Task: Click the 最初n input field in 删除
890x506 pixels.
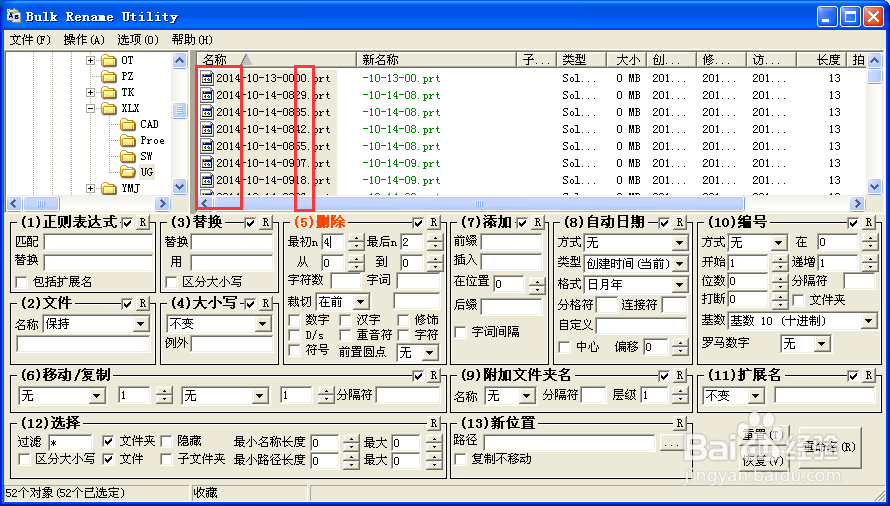Action: pyautogui.click(x=333, y=242)
